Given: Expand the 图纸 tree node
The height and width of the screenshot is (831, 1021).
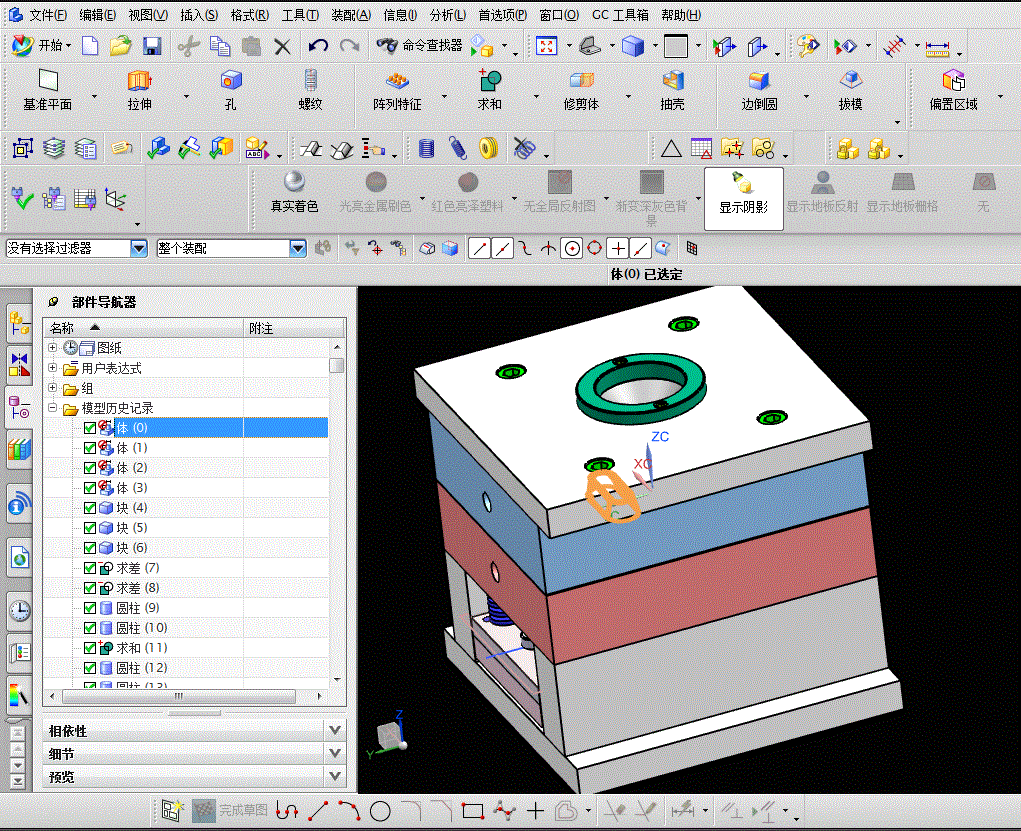Looking at the screenshot, I should pyautogui.click(x=53, y=348).
